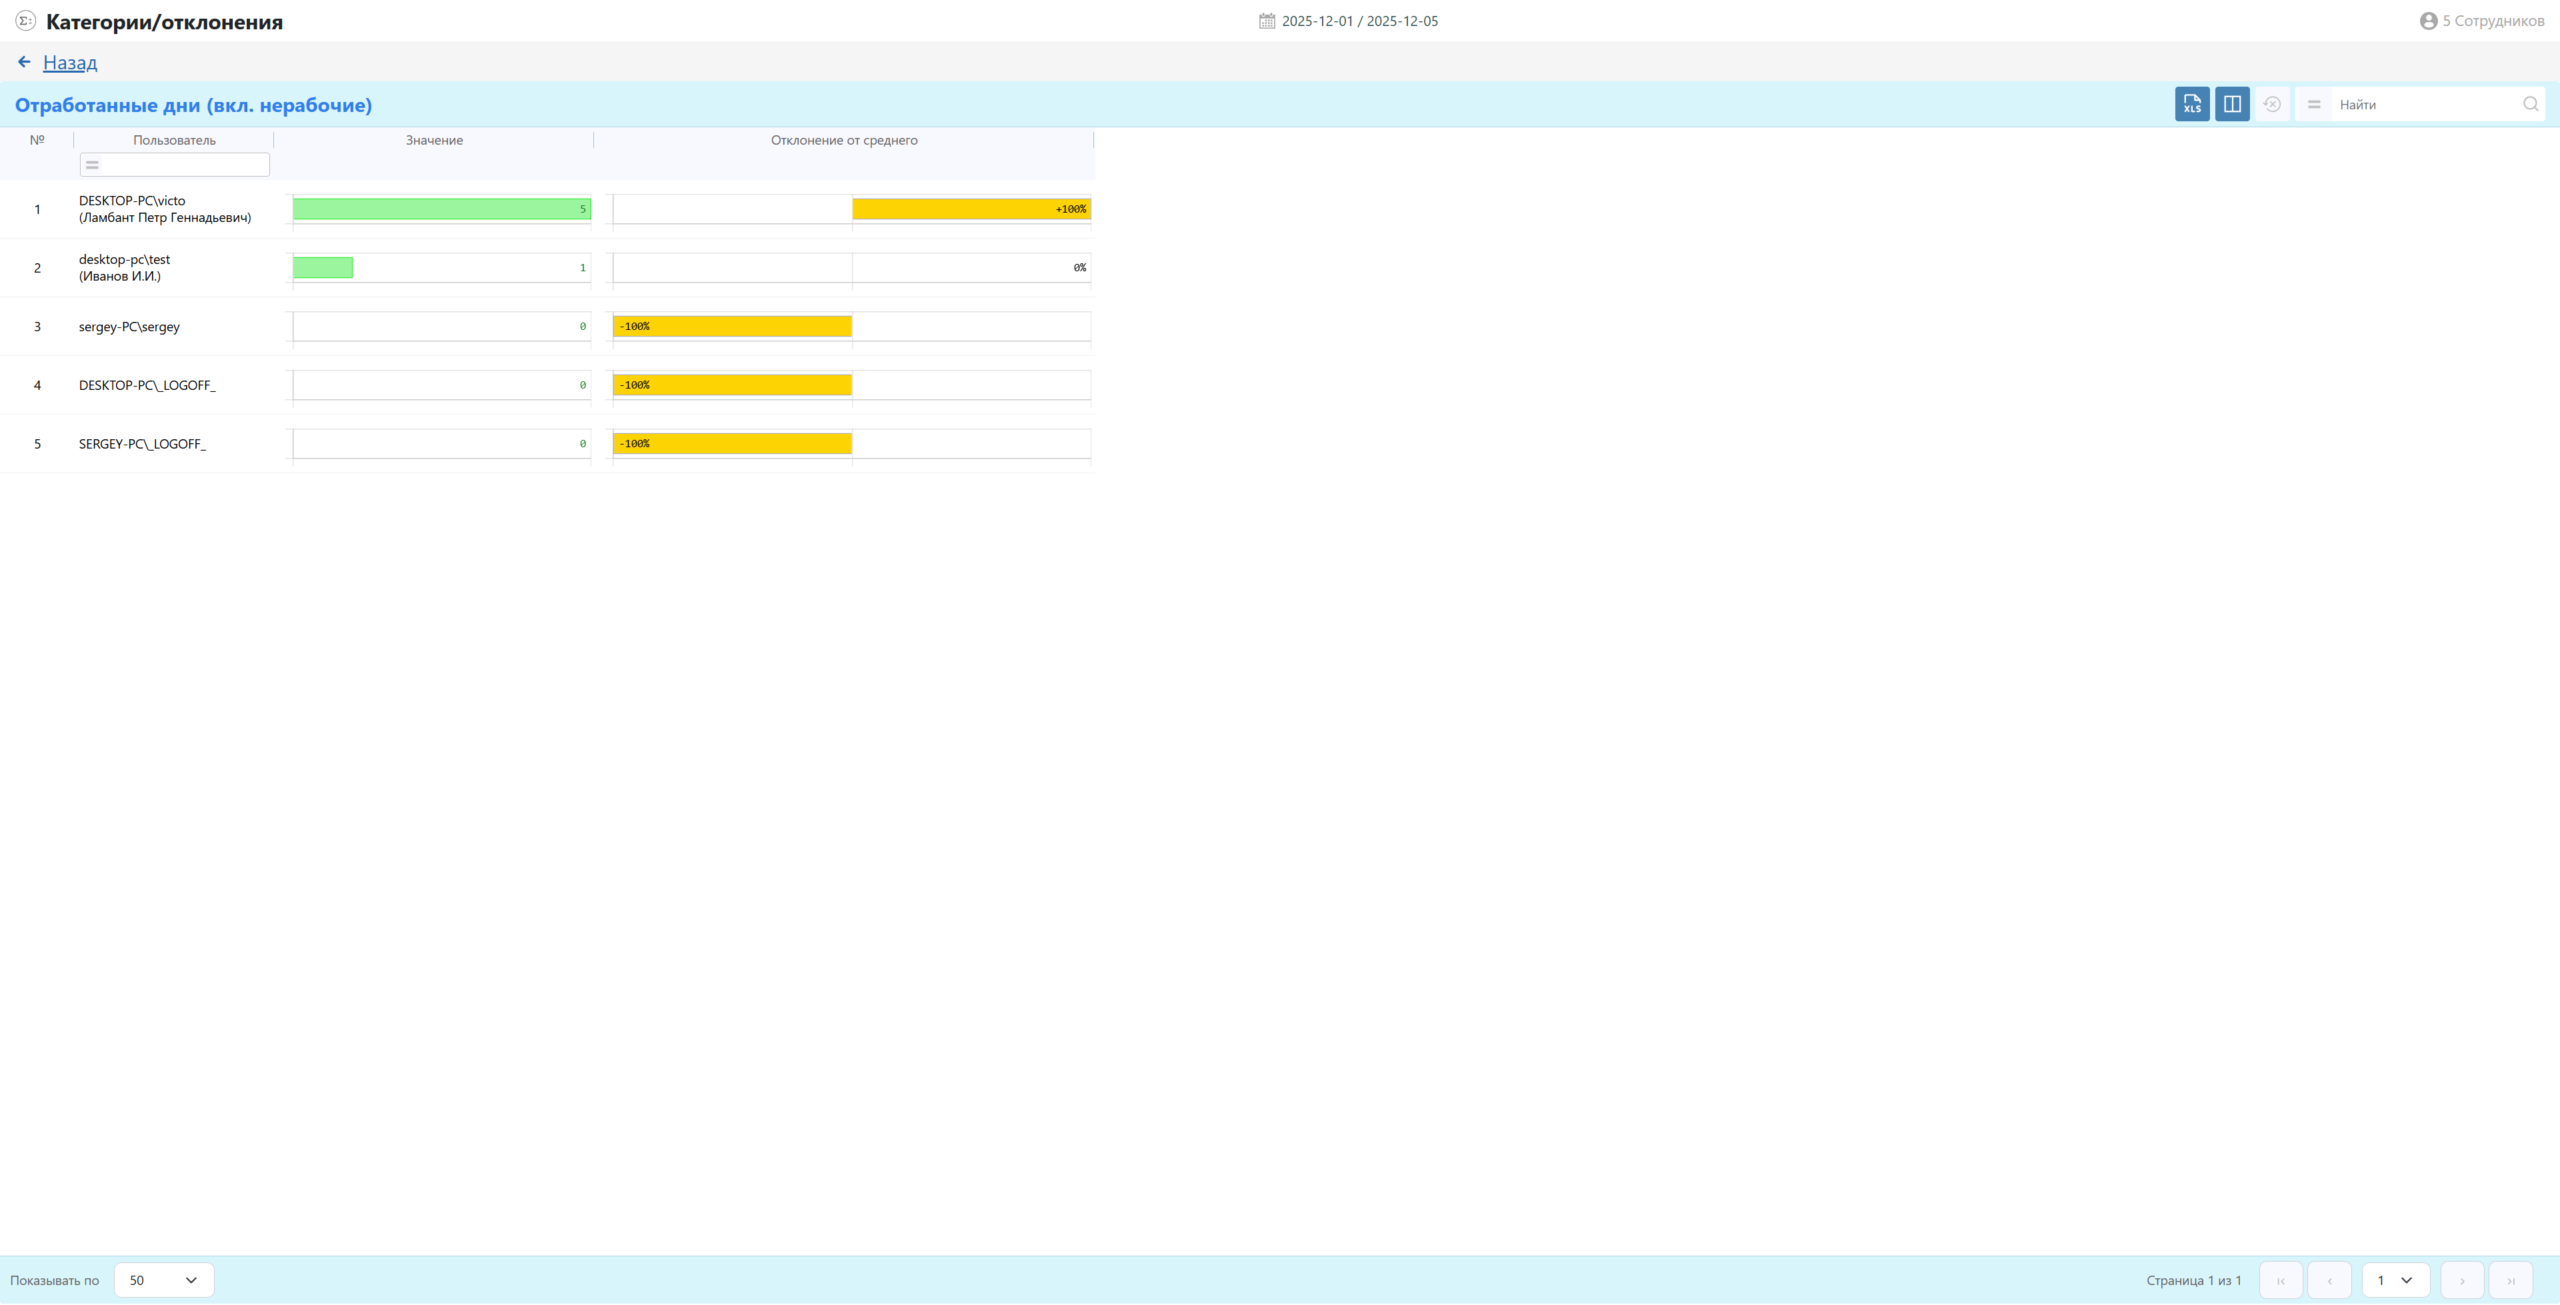Image resolution: width=2560 pixels, height=1305 pixels.
Task: Click the reset filters icon
Action: point(2272,104)
